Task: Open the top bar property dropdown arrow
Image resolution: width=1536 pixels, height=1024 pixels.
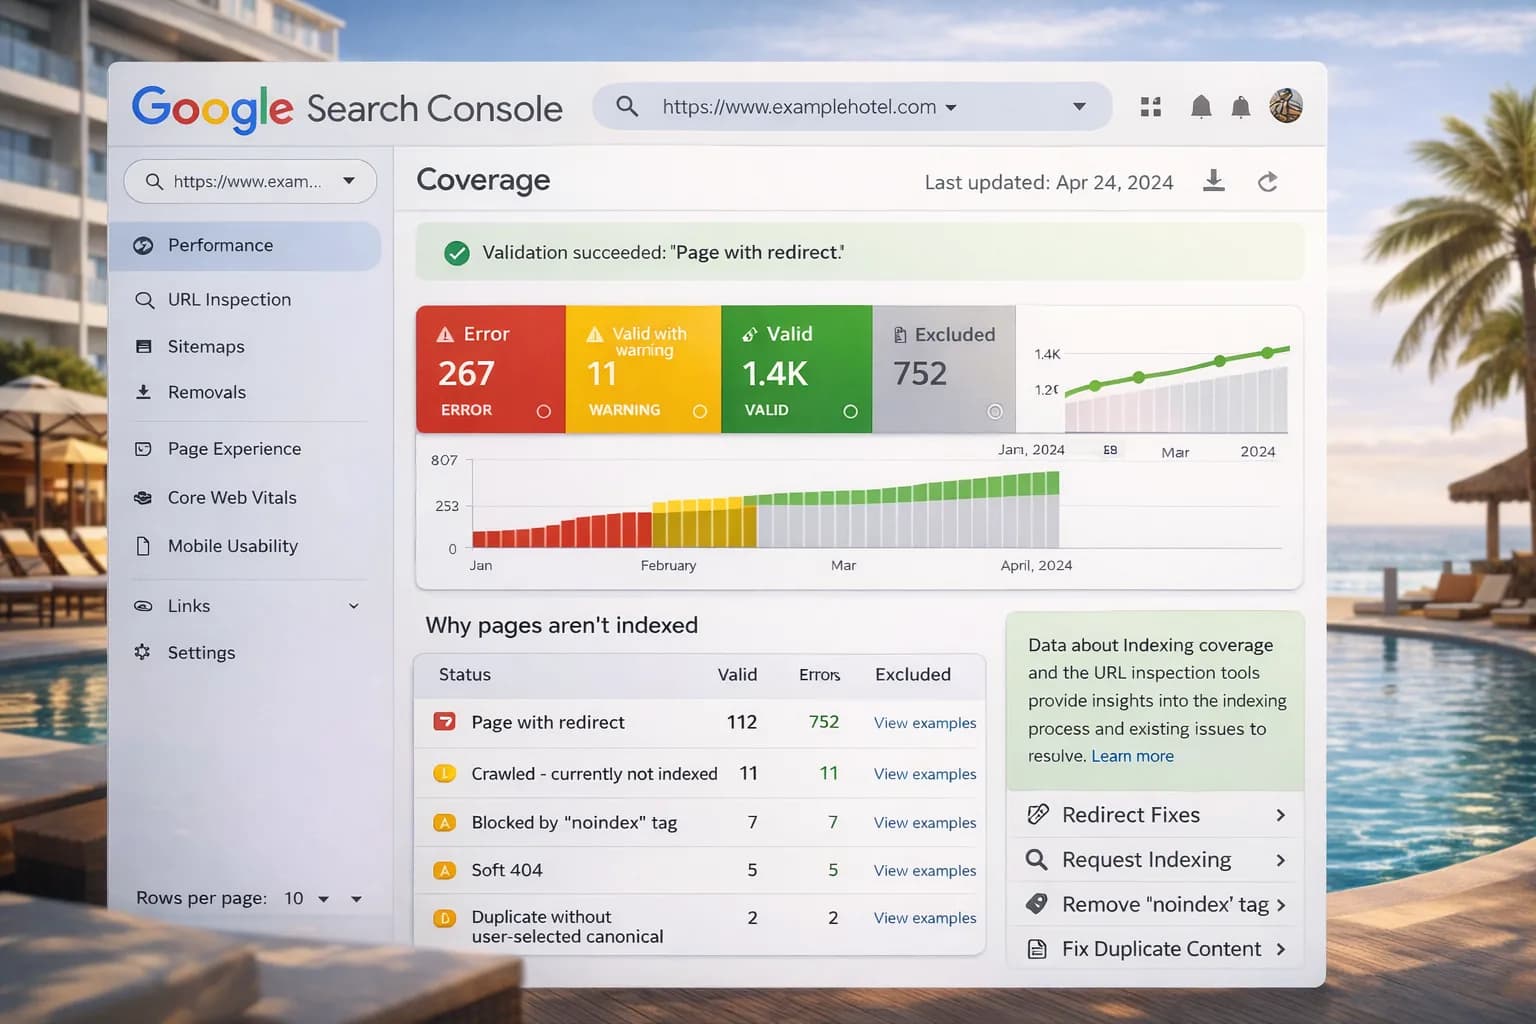Action: coord(1079,107)
